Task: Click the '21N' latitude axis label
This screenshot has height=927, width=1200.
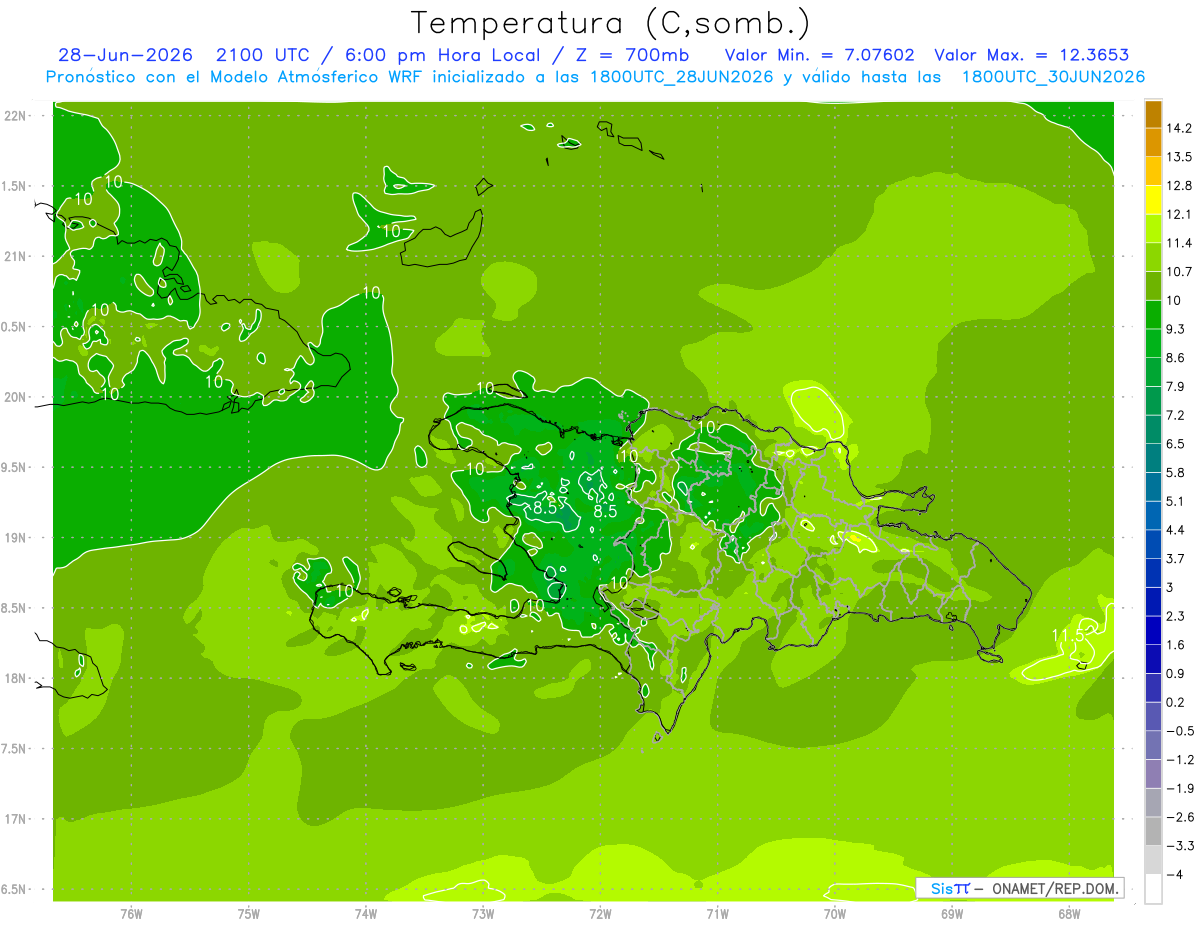Action: click(16, 256)
